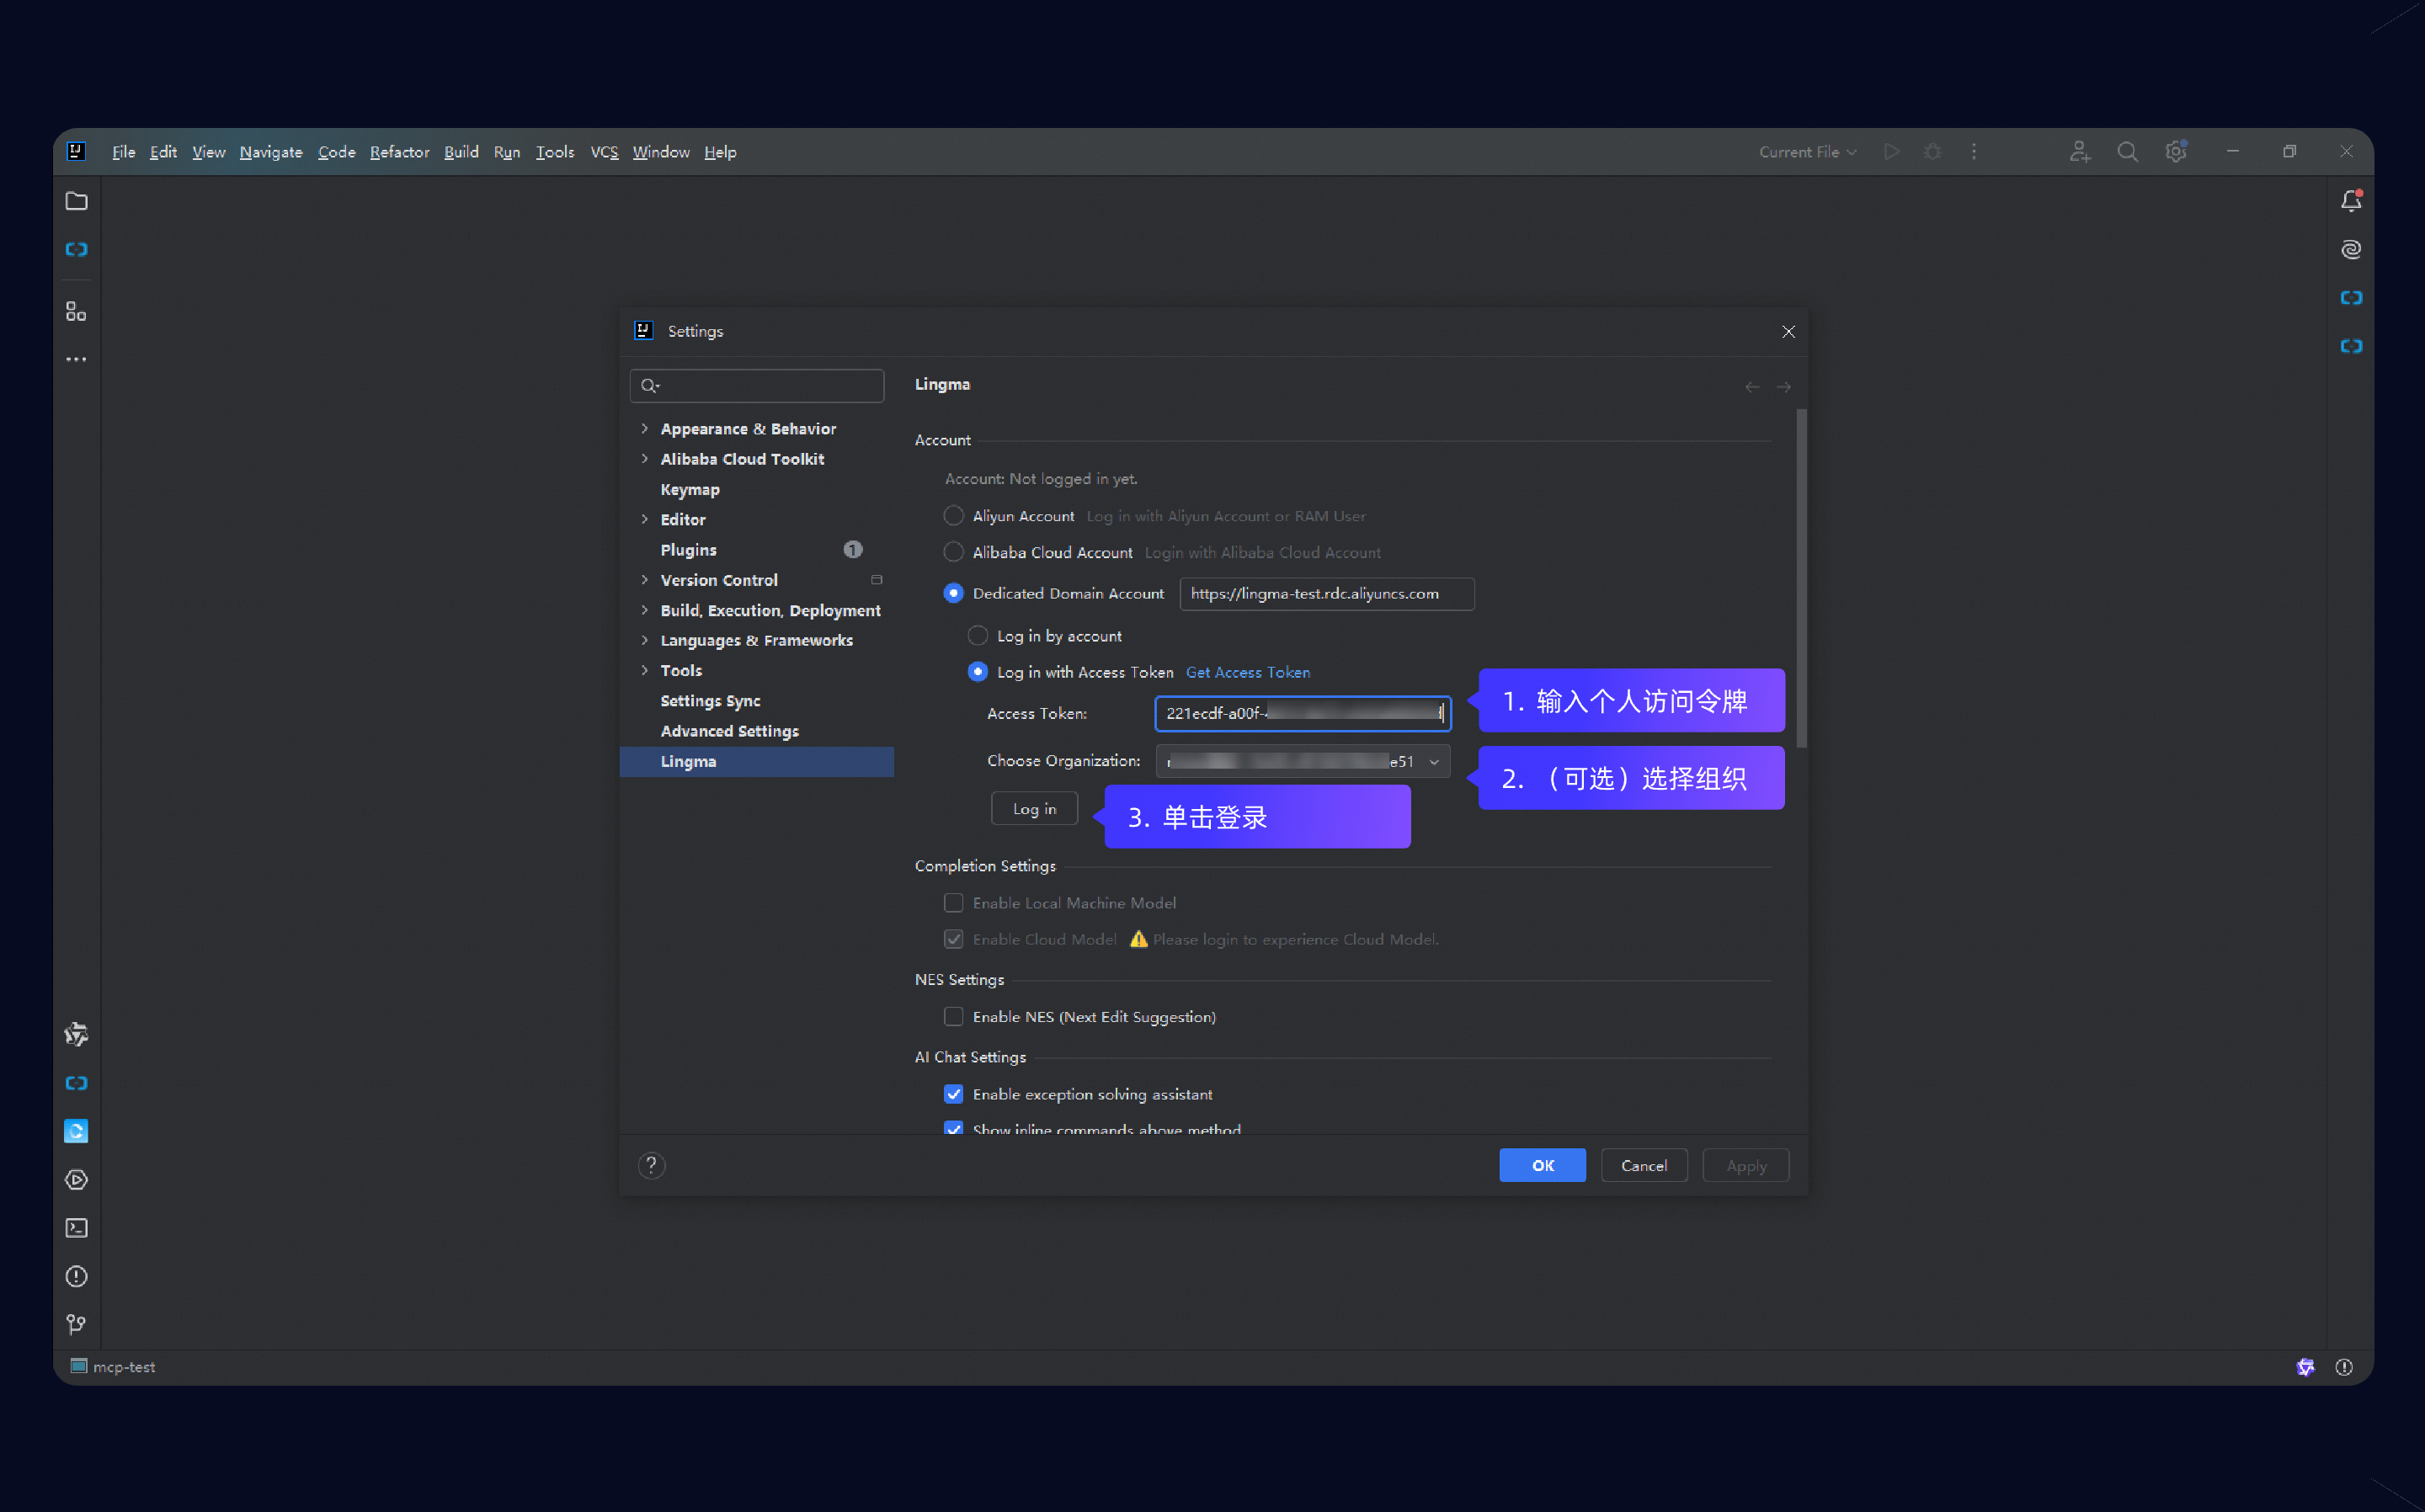The width and height of the screenshot is (2425, 1512).
Task: Expand the Version Control settings node
Action: (645, 580)
